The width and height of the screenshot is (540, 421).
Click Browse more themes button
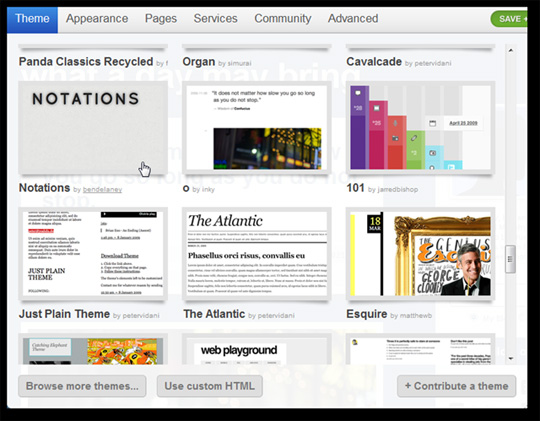point(82,386)
